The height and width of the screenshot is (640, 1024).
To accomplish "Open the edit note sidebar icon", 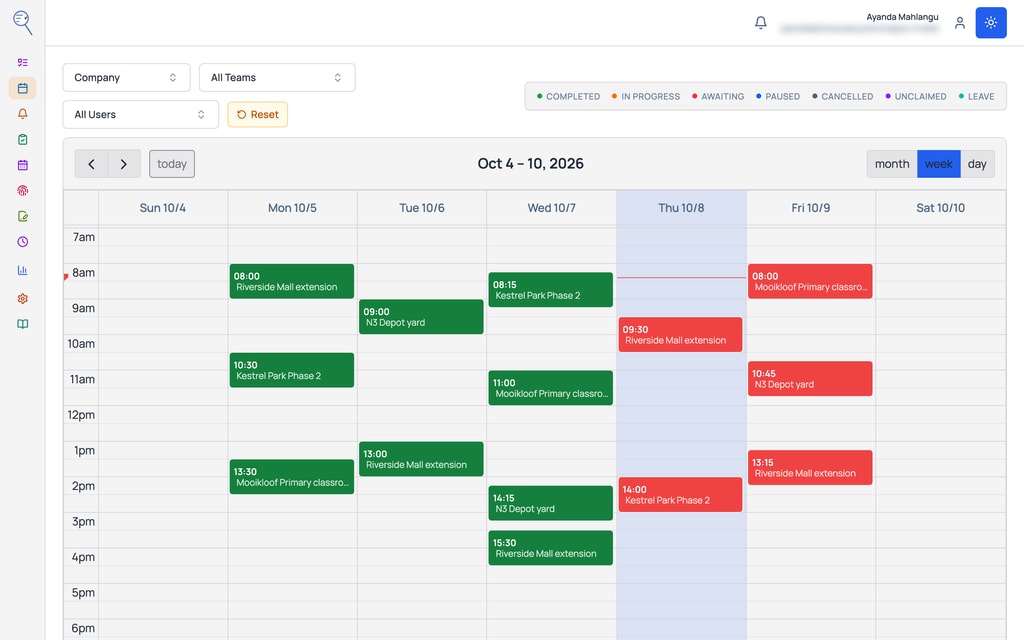I will (22, 216).
